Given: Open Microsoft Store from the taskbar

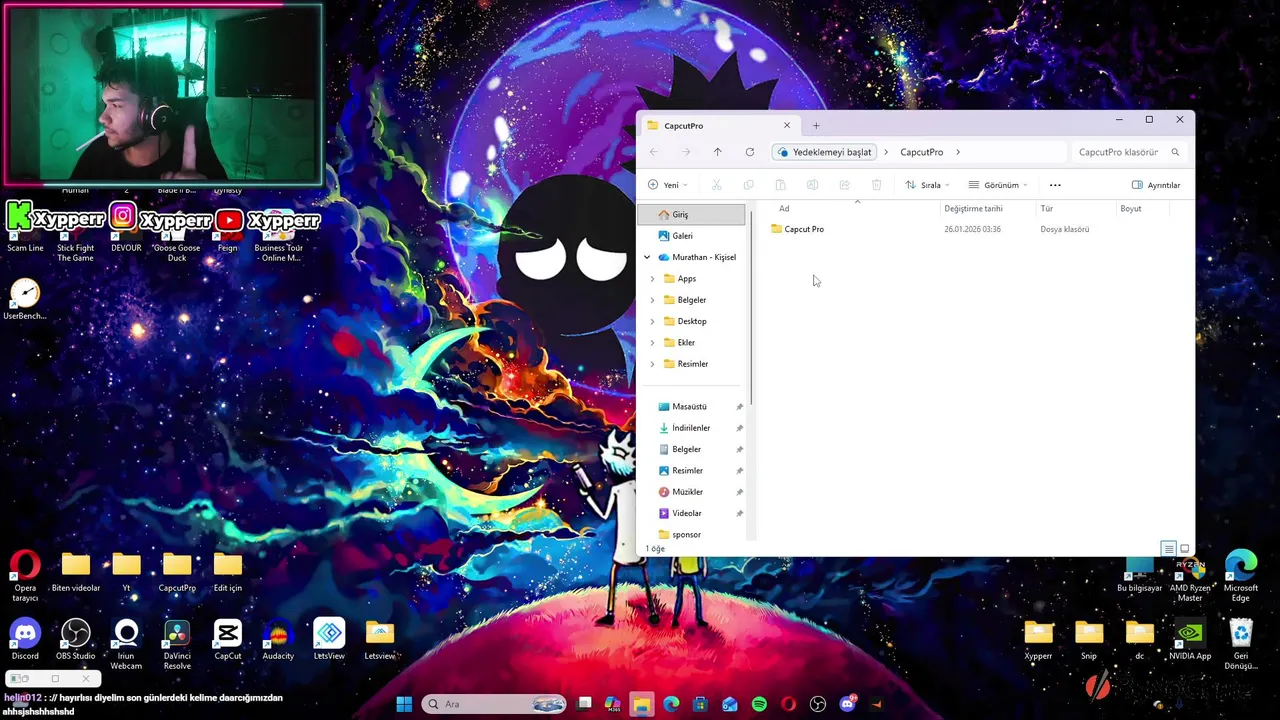Looking at the screenshot, I should [700, 704].
